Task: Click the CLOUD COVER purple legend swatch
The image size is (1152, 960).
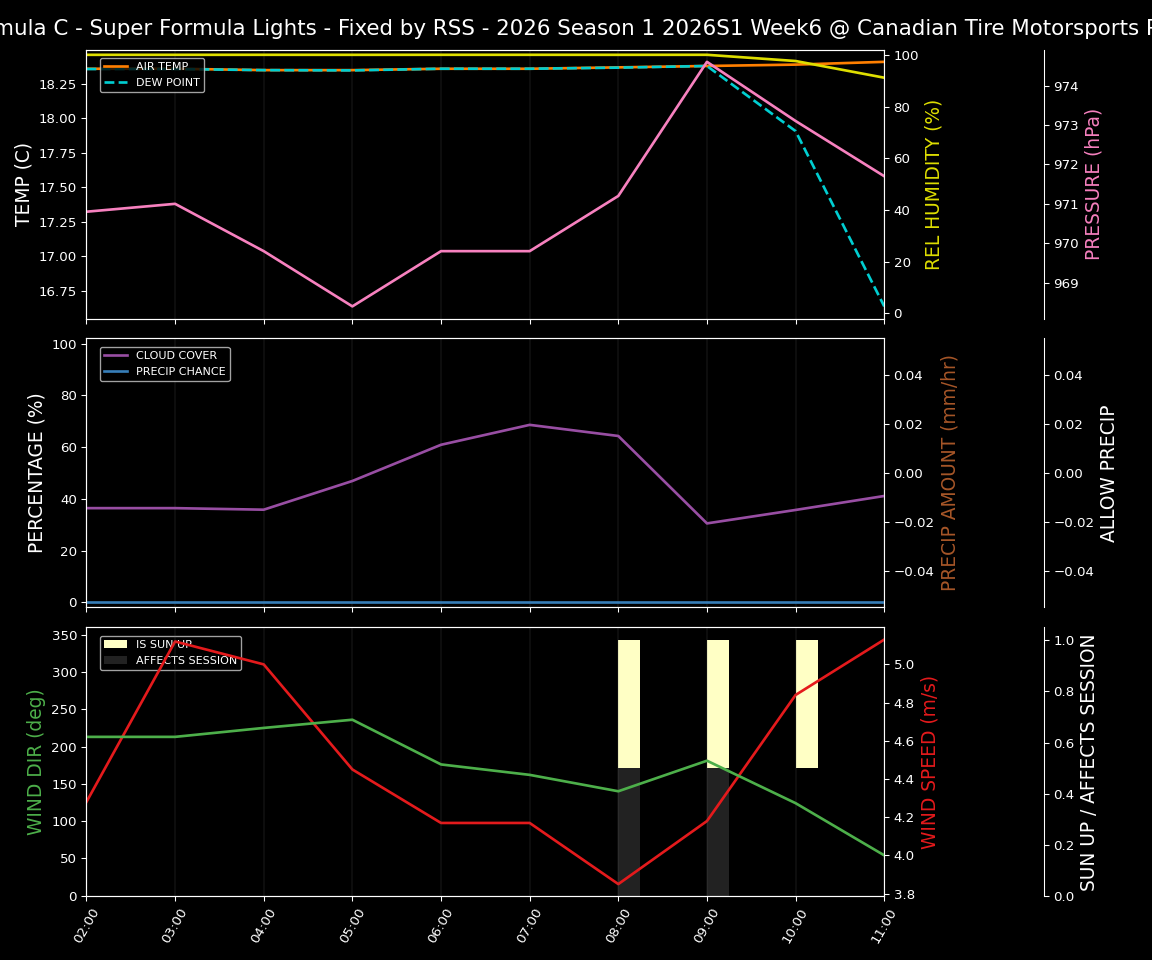Action: click(117, 355)
